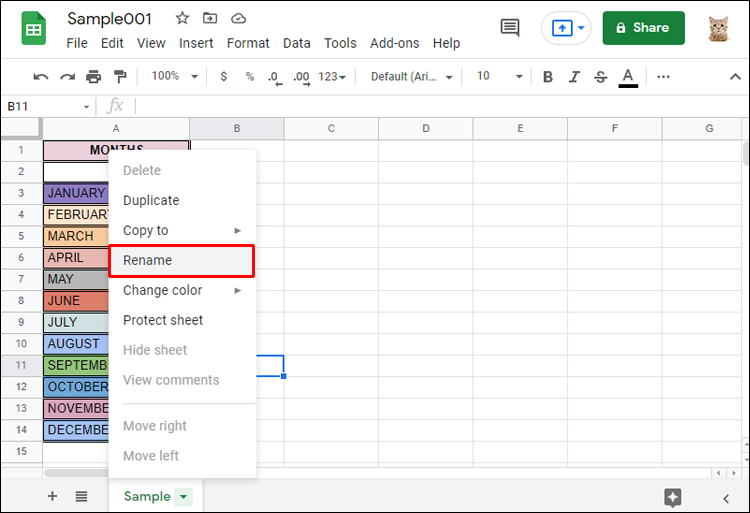Open the all sheets list icon
This screenshot has height=513, width=750.
coord(81,496)
